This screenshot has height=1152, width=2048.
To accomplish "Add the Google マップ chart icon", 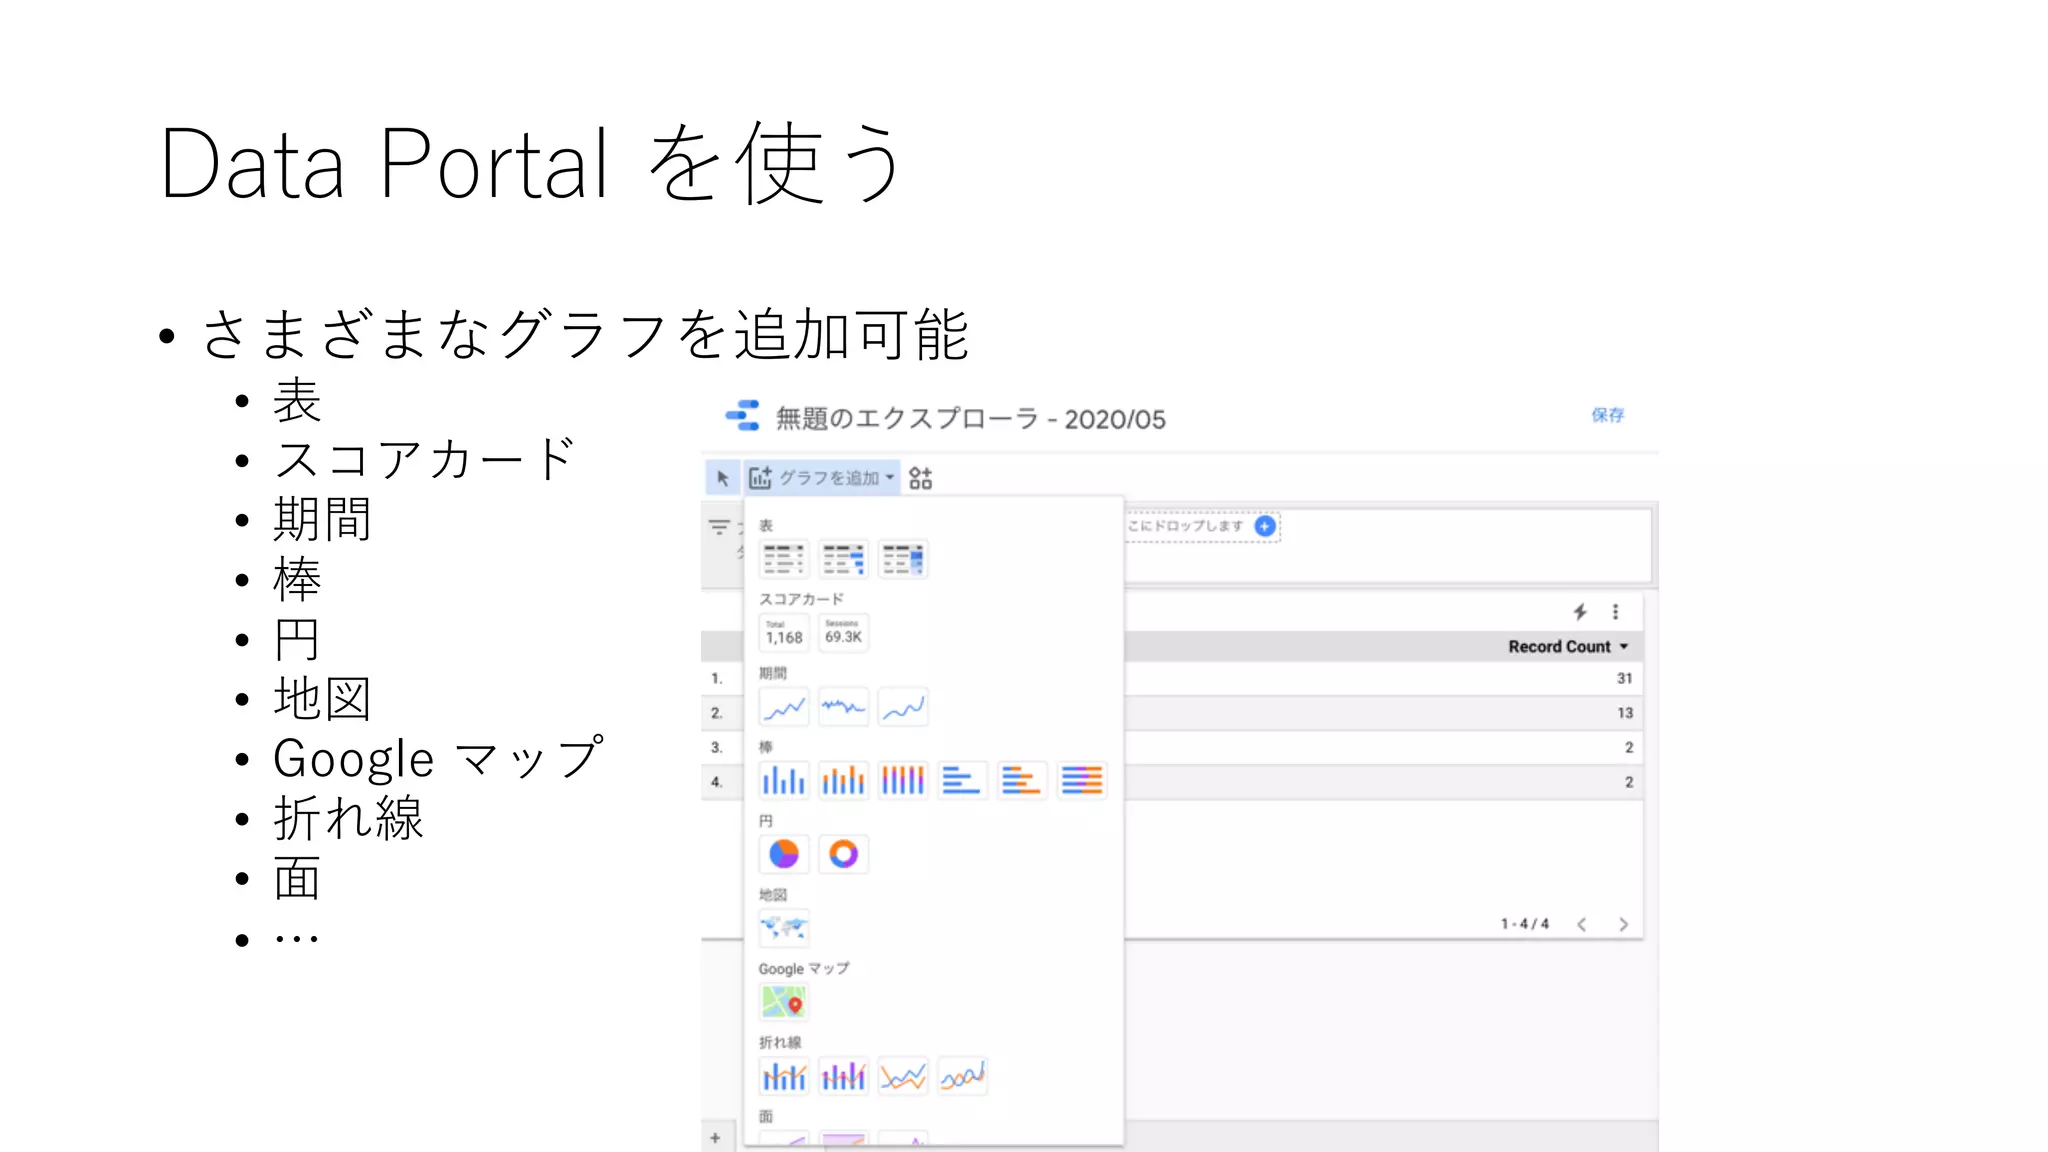I will tap(784, 1001).
